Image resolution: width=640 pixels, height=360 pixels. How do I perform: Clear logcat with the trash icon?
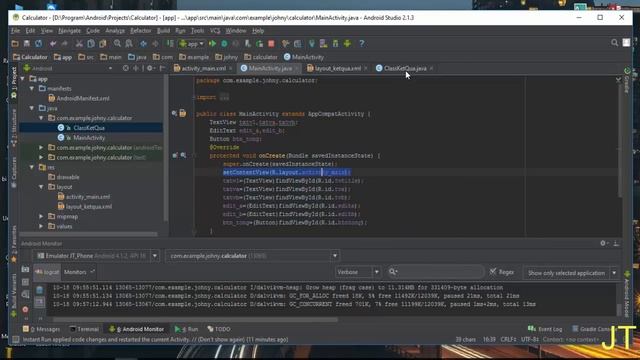click(40, 290)
